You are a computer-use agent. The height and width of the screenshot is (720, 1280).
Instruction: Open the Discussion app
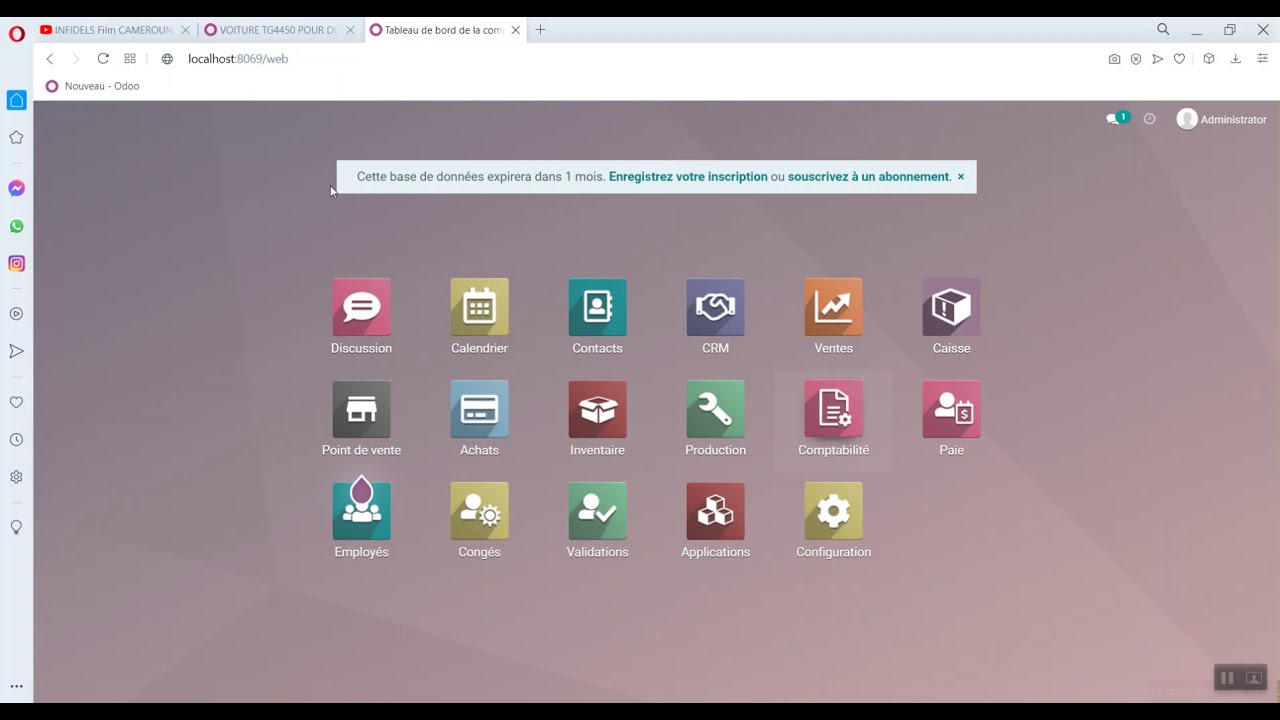pyautogui.click(x=361, y=308)
